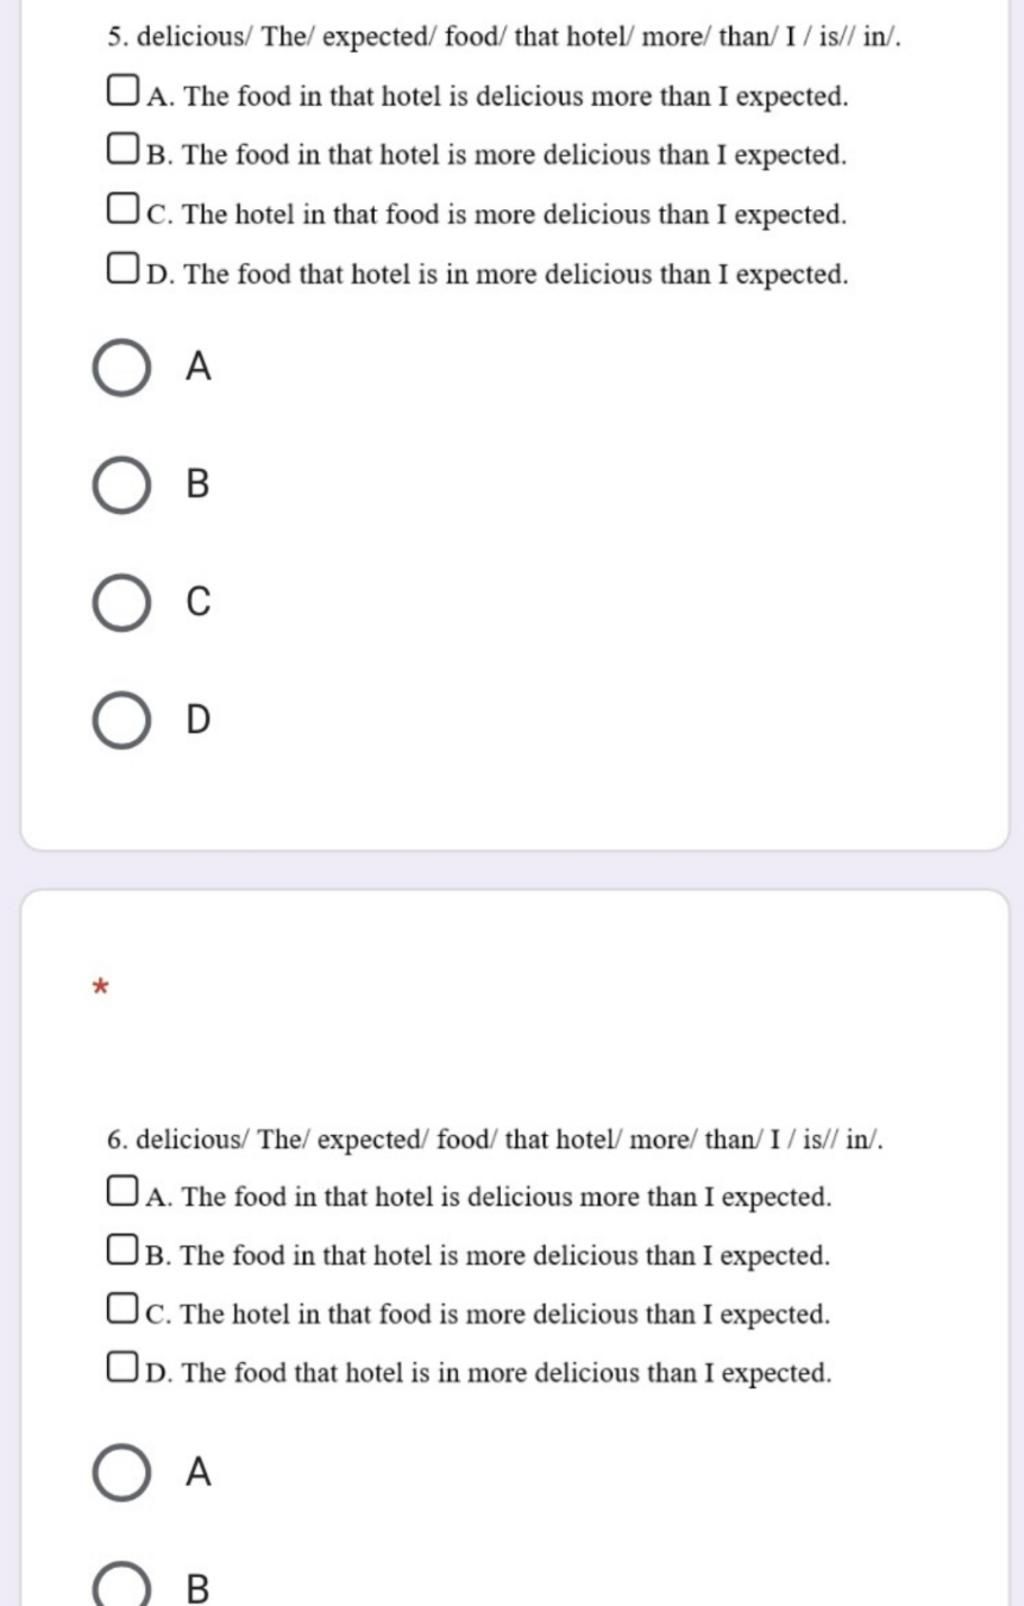
Task: Choose radio option C for question 5
Action: pyautogui.click(x=122, y=603)
